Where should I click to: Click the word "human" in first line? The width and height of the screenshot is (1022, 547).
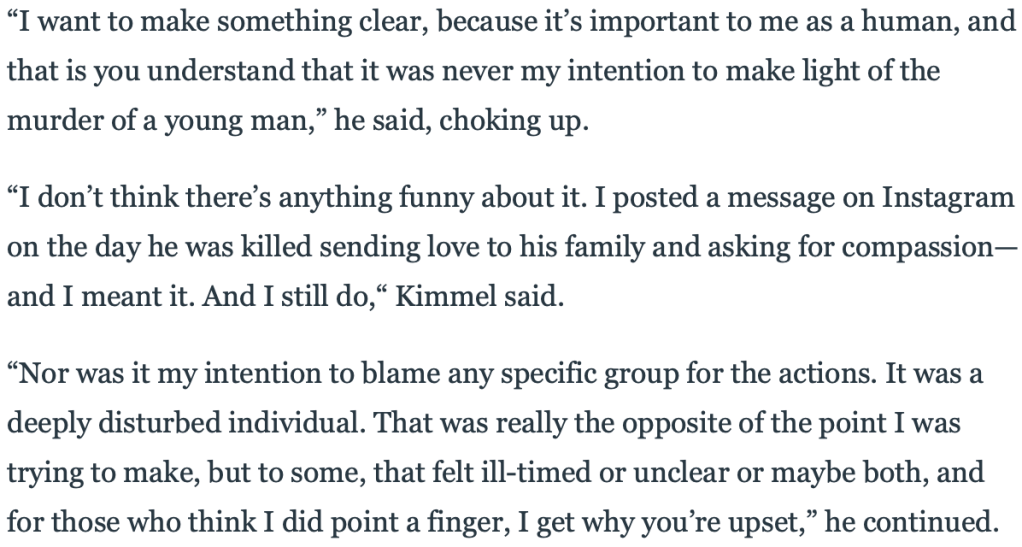click(909, 22)
